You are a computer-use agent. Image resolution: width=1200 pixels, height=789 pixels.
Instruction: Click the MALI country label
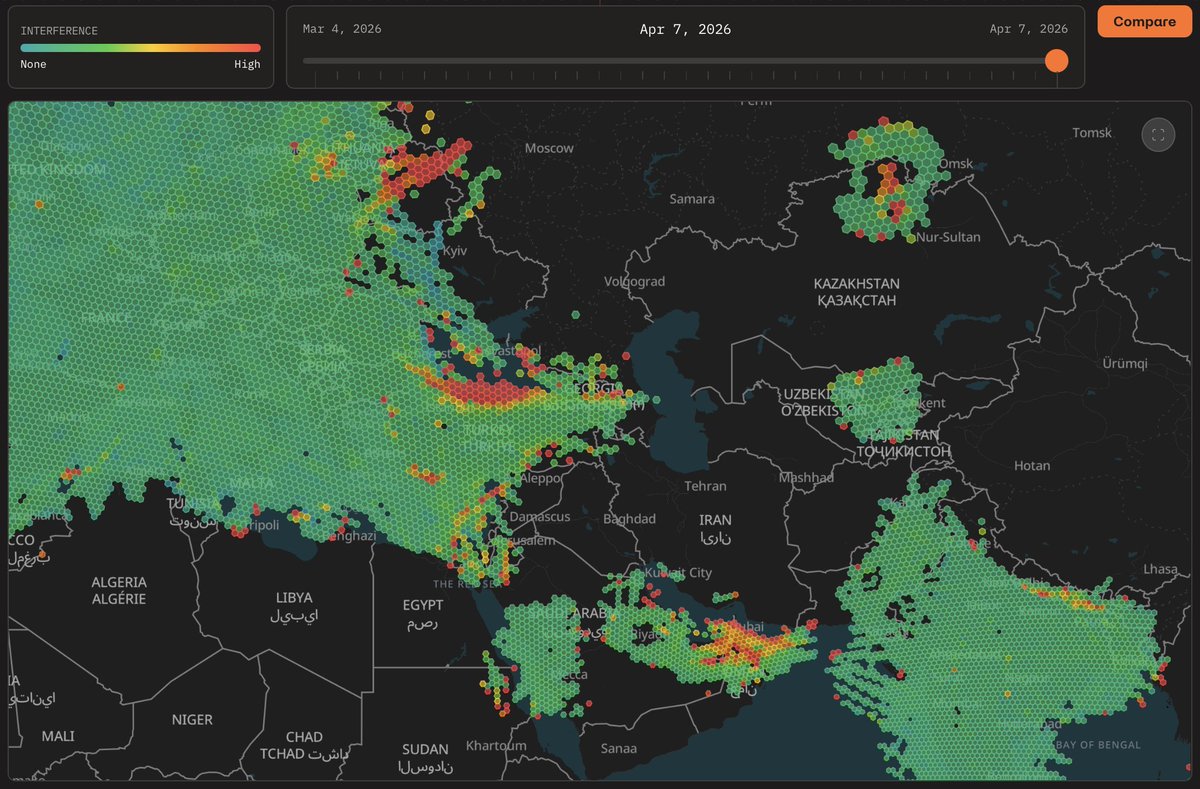[58, 736]
